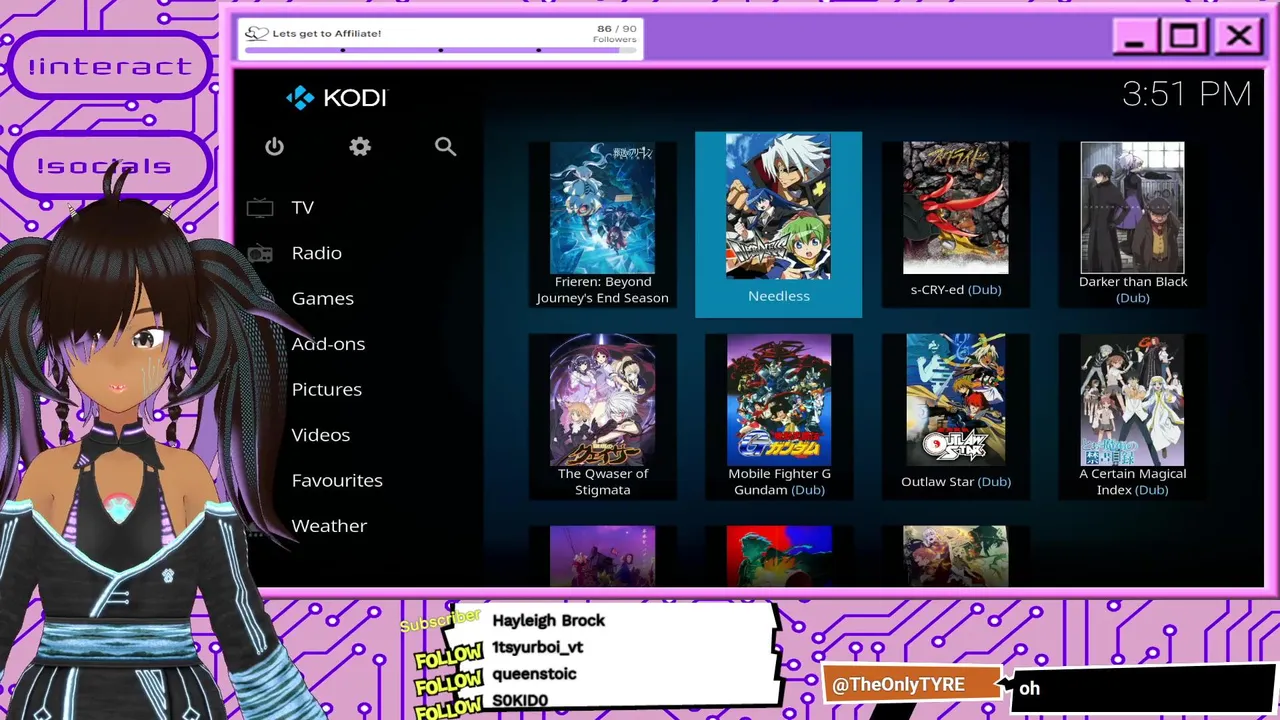Click the Radio icon in sidebar

tap(260, 253)
